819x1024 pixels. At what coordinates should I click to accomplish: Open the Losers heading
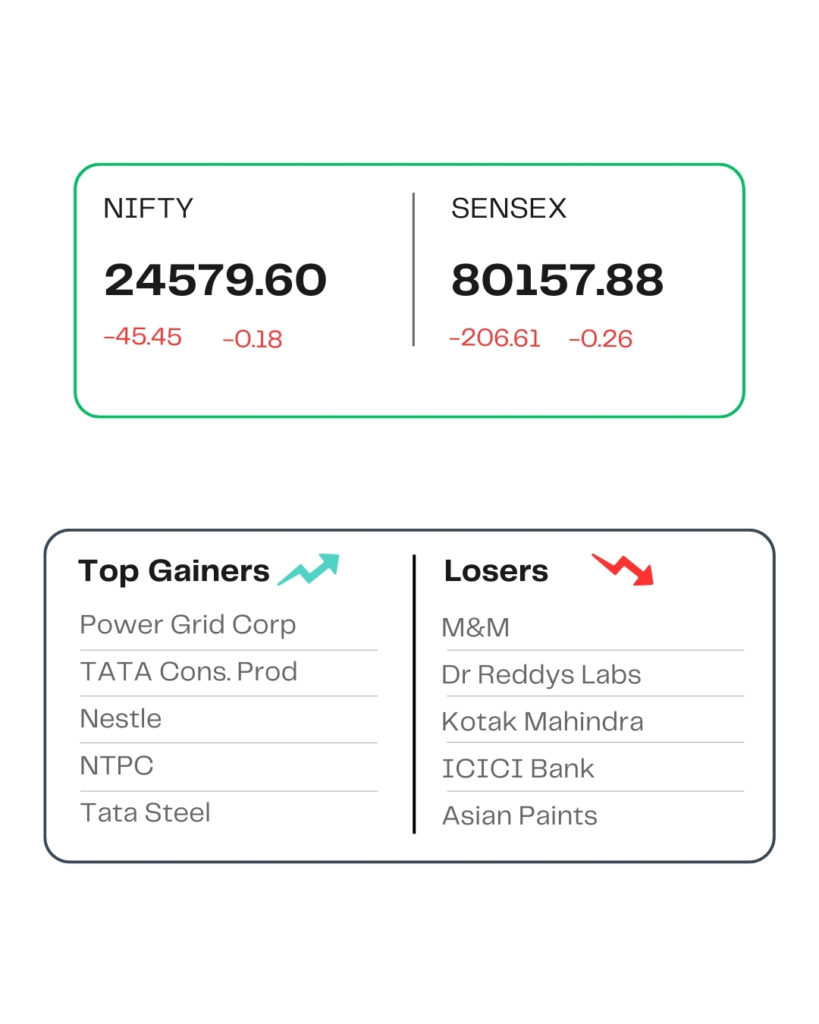496,571
